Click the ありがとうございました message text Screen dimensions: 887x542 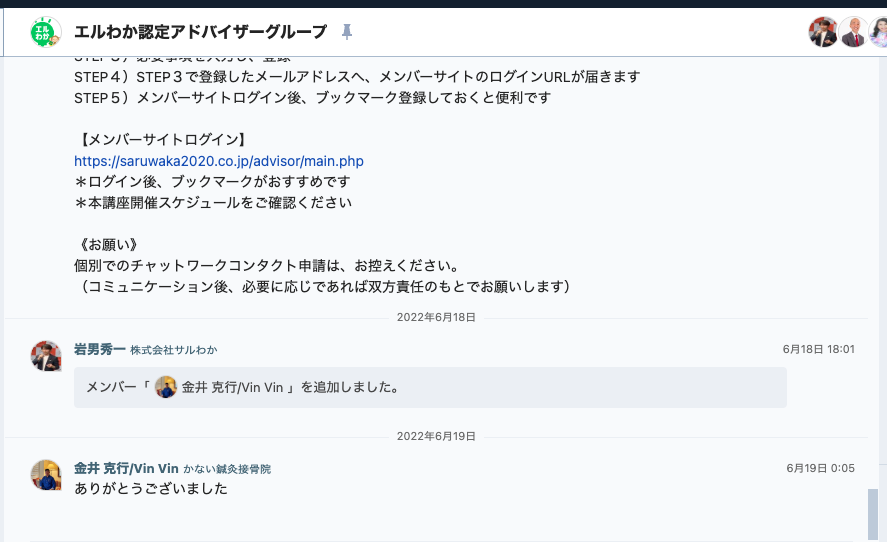tap(151, 489)
